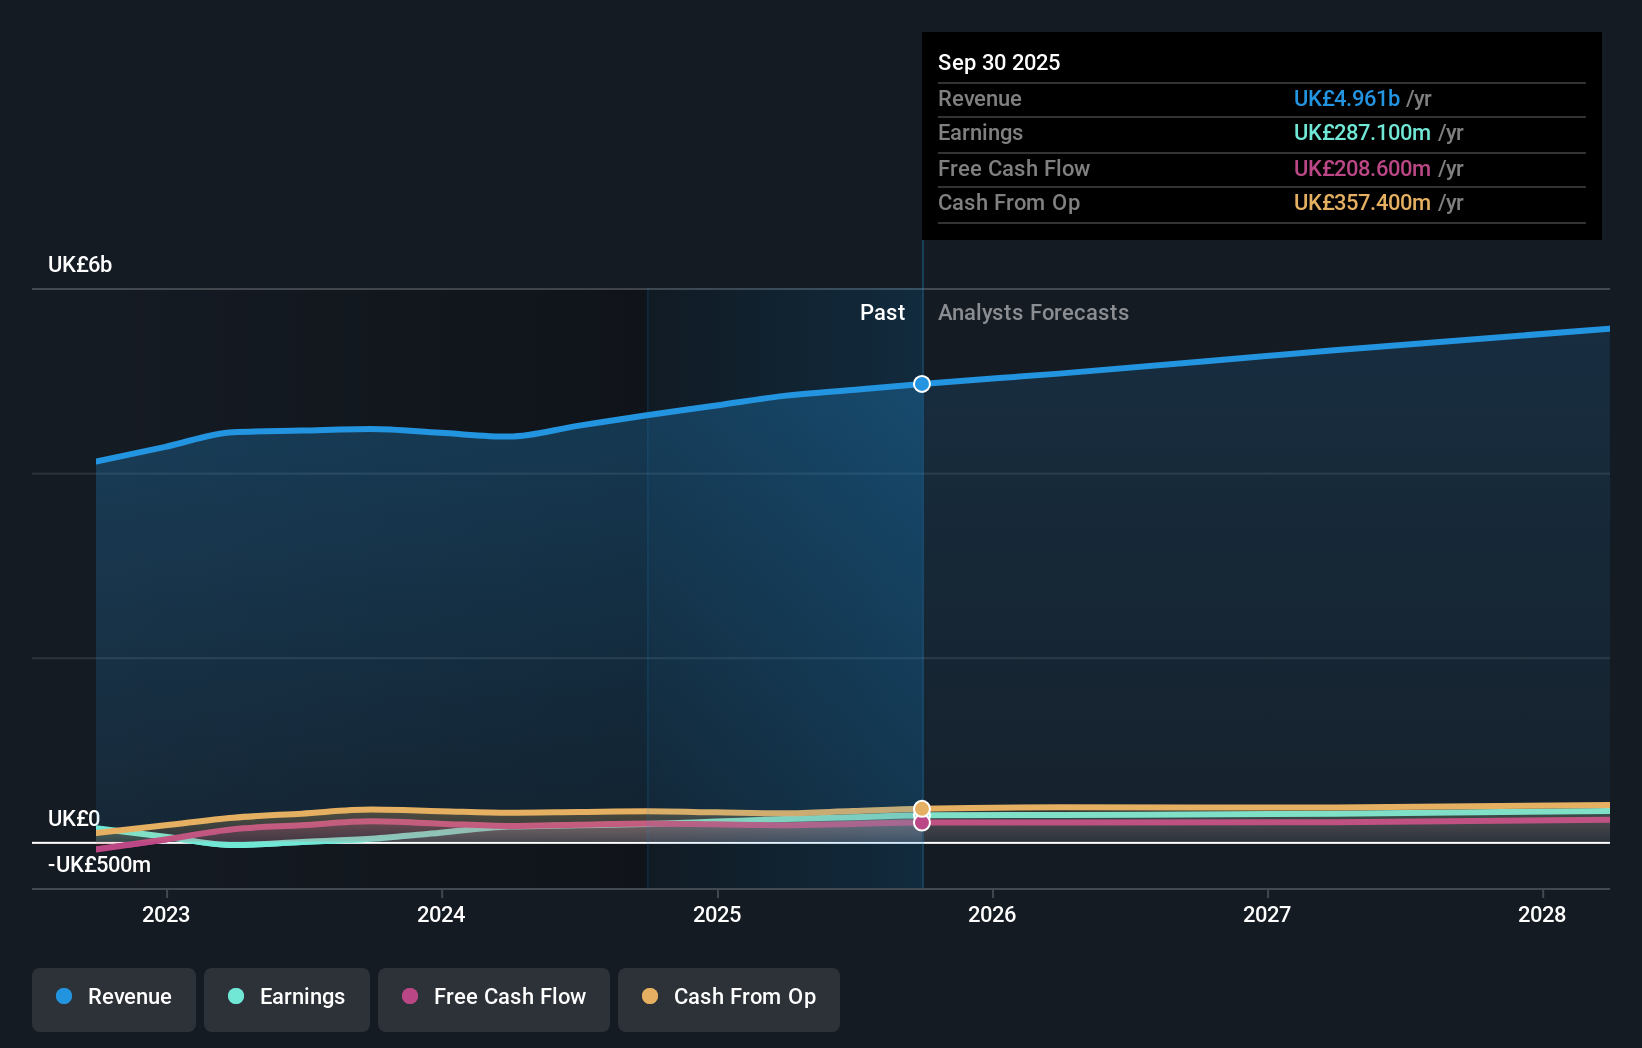Select the orange Cash From Op marker

pos(921,807)
